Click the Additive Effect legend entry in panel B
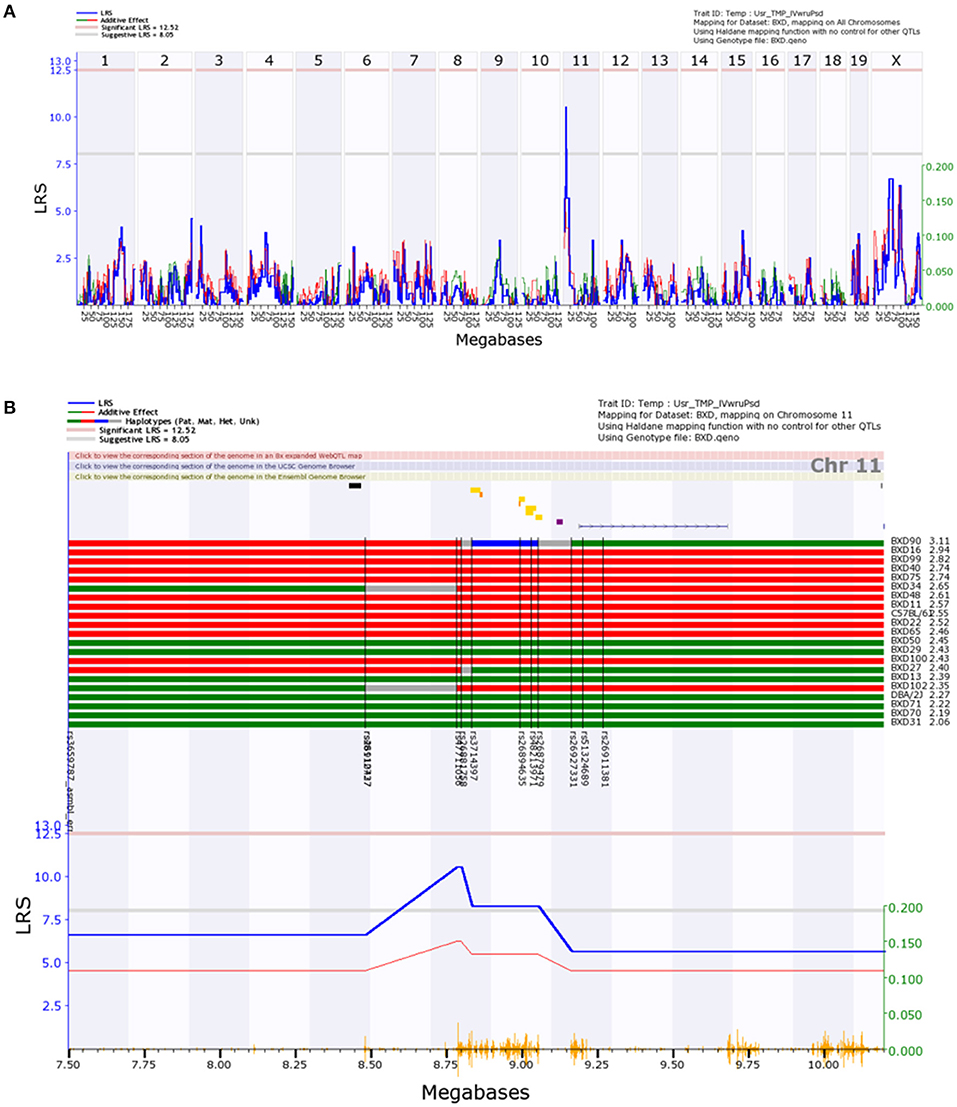The image size is (957, 1107). (x=128, y=412)
